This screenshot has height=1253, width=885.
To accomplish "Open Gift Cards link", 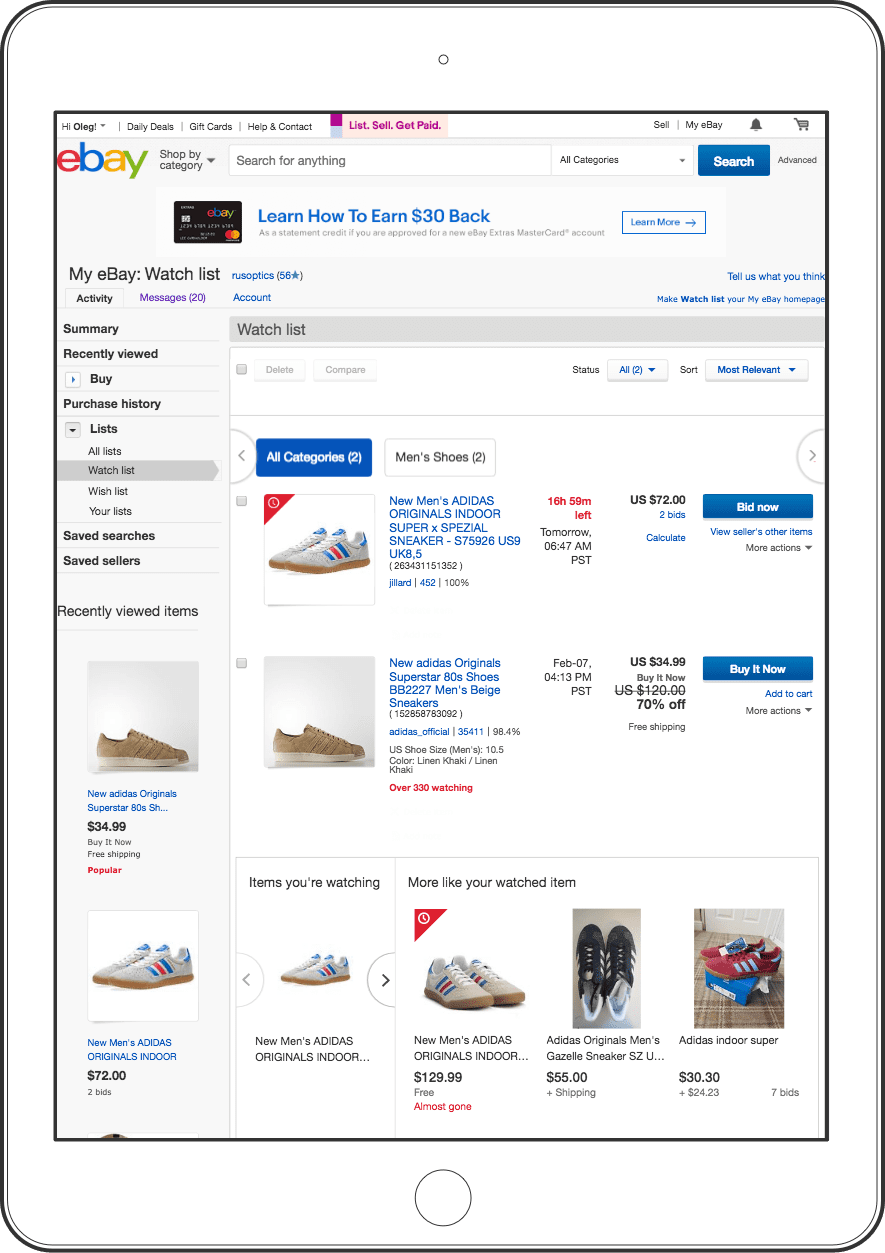I will 211,127.
